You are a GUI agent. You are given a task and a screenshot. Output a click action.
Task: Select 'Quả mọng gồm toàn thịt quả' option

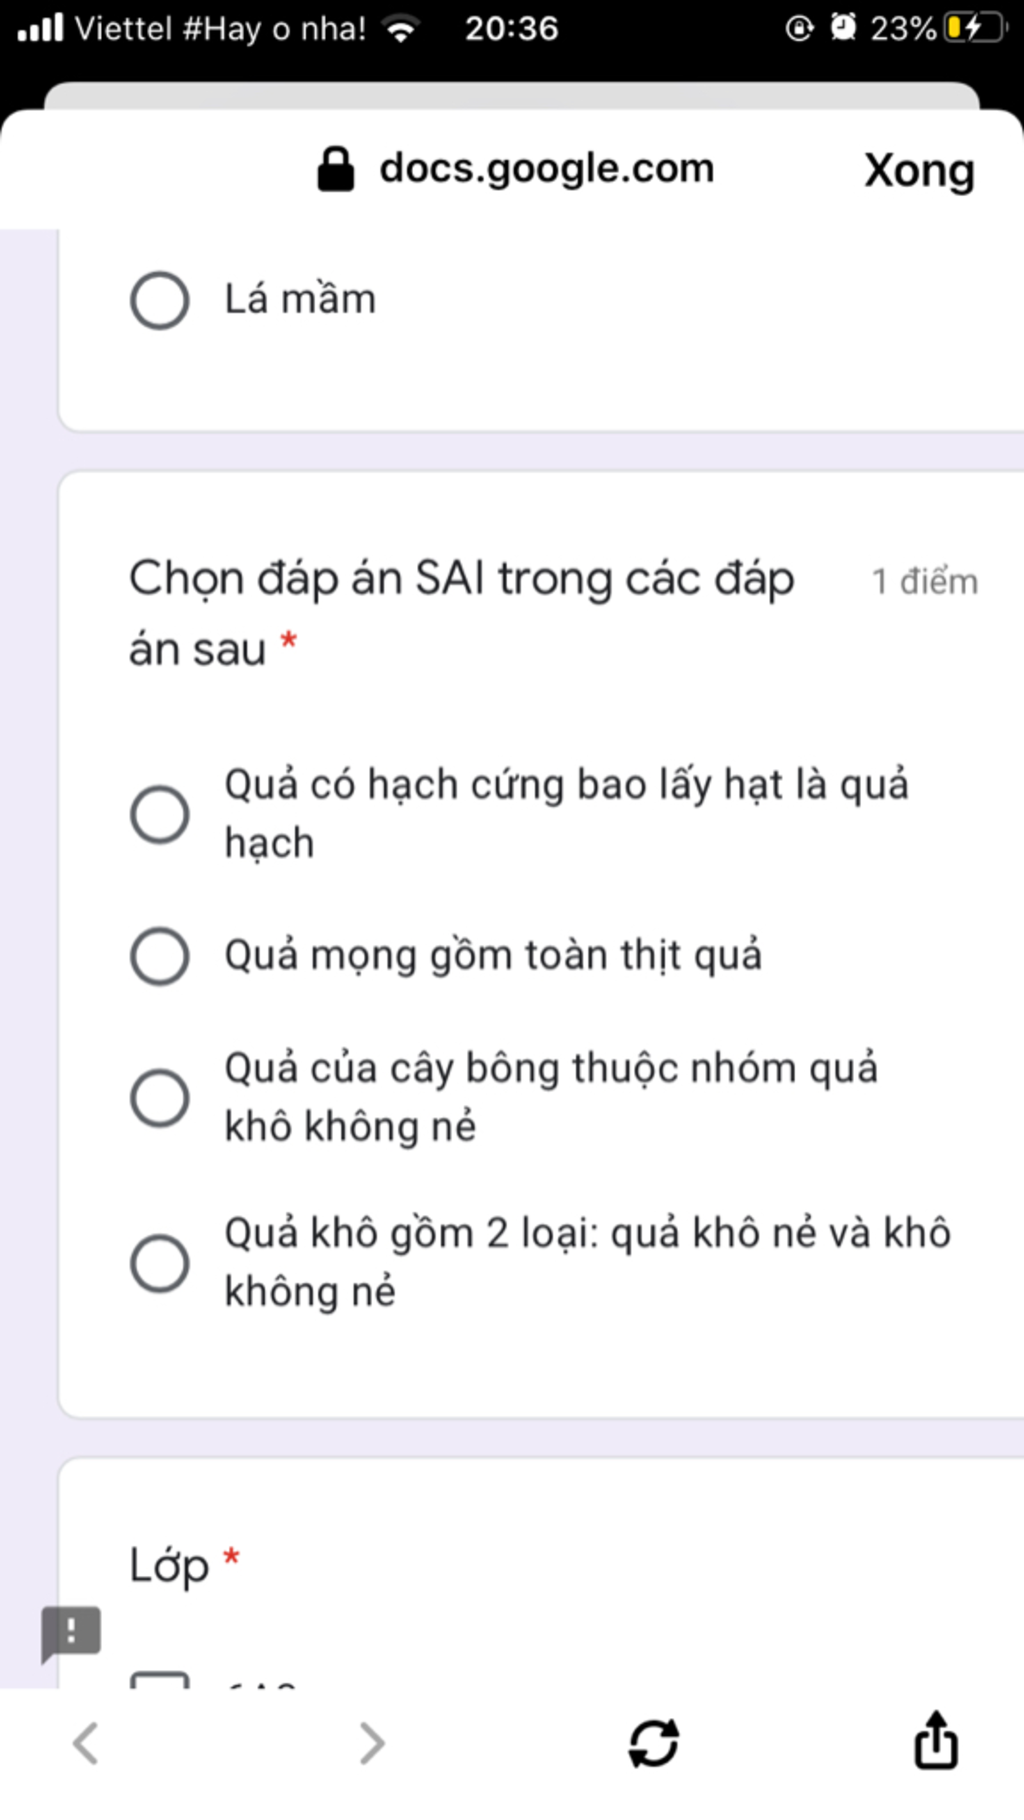coord(160,956)
